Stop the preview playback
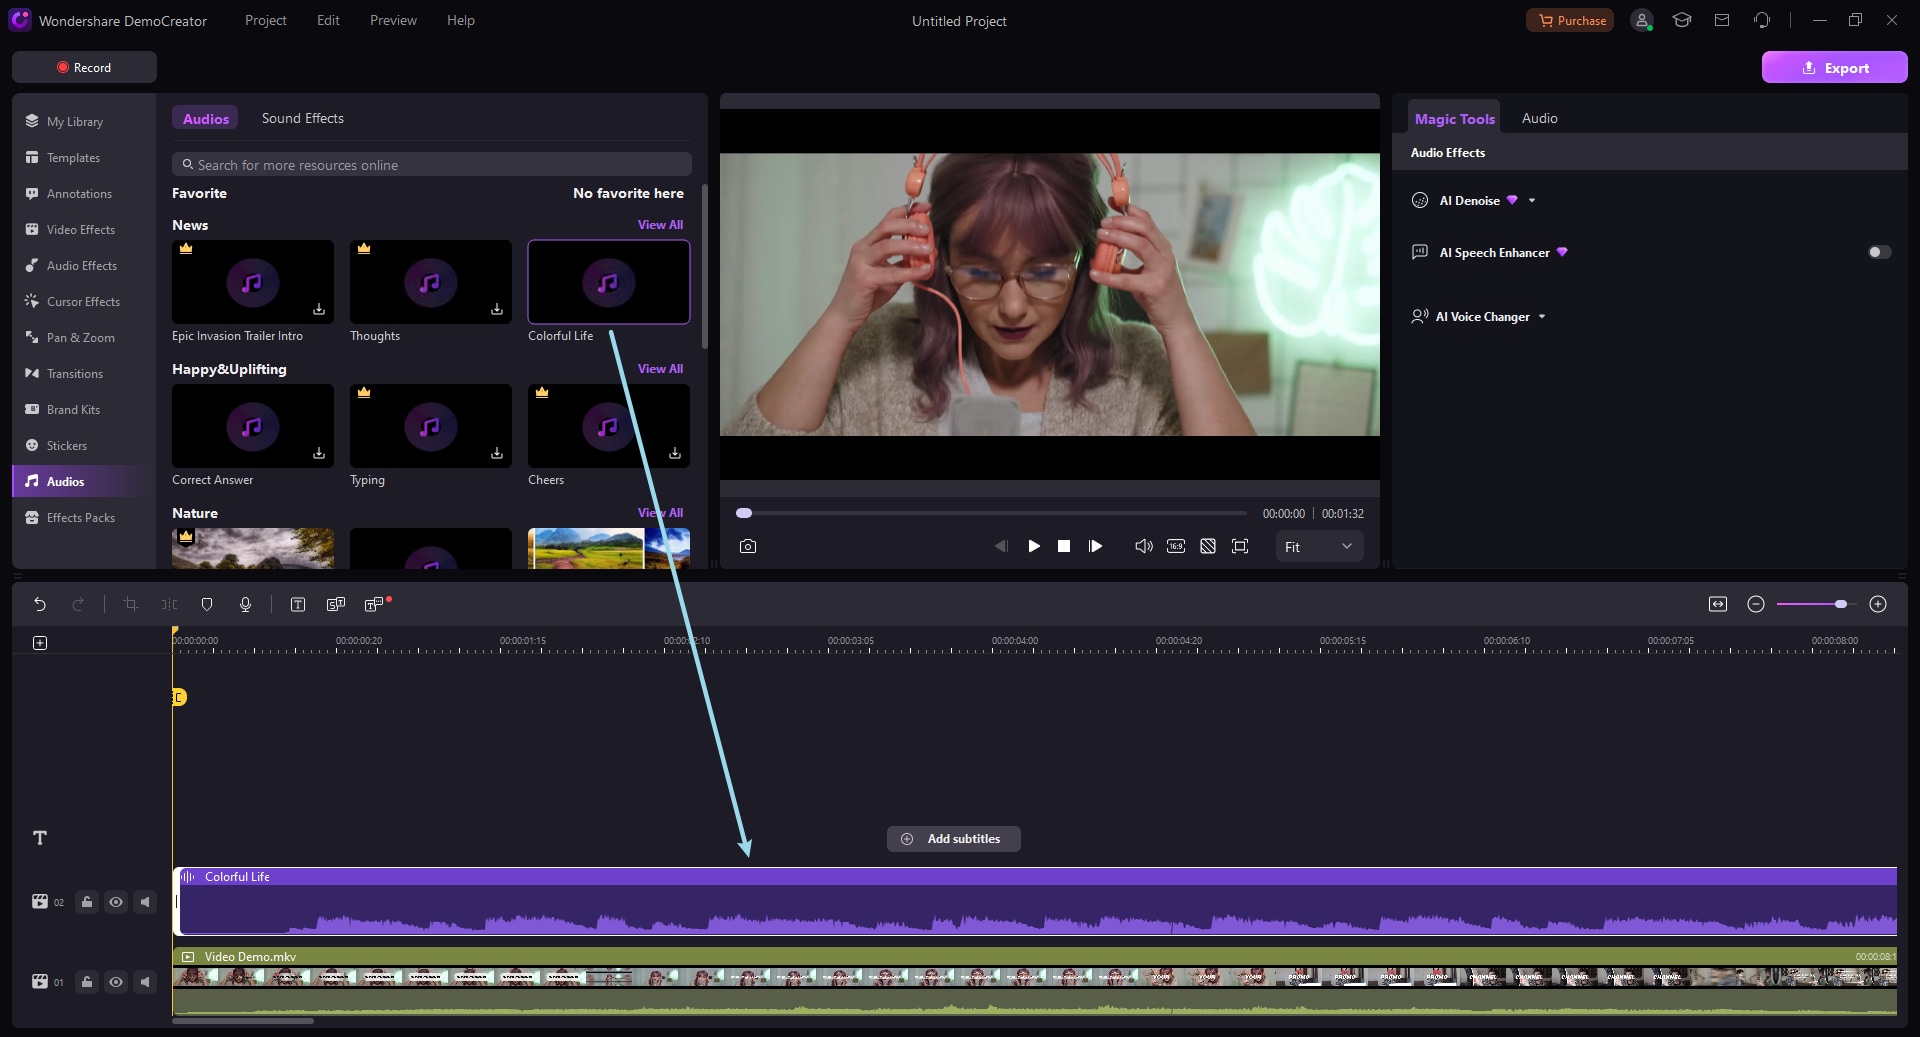This screenshot has width=1920, height=1037. coord(1064,546)
